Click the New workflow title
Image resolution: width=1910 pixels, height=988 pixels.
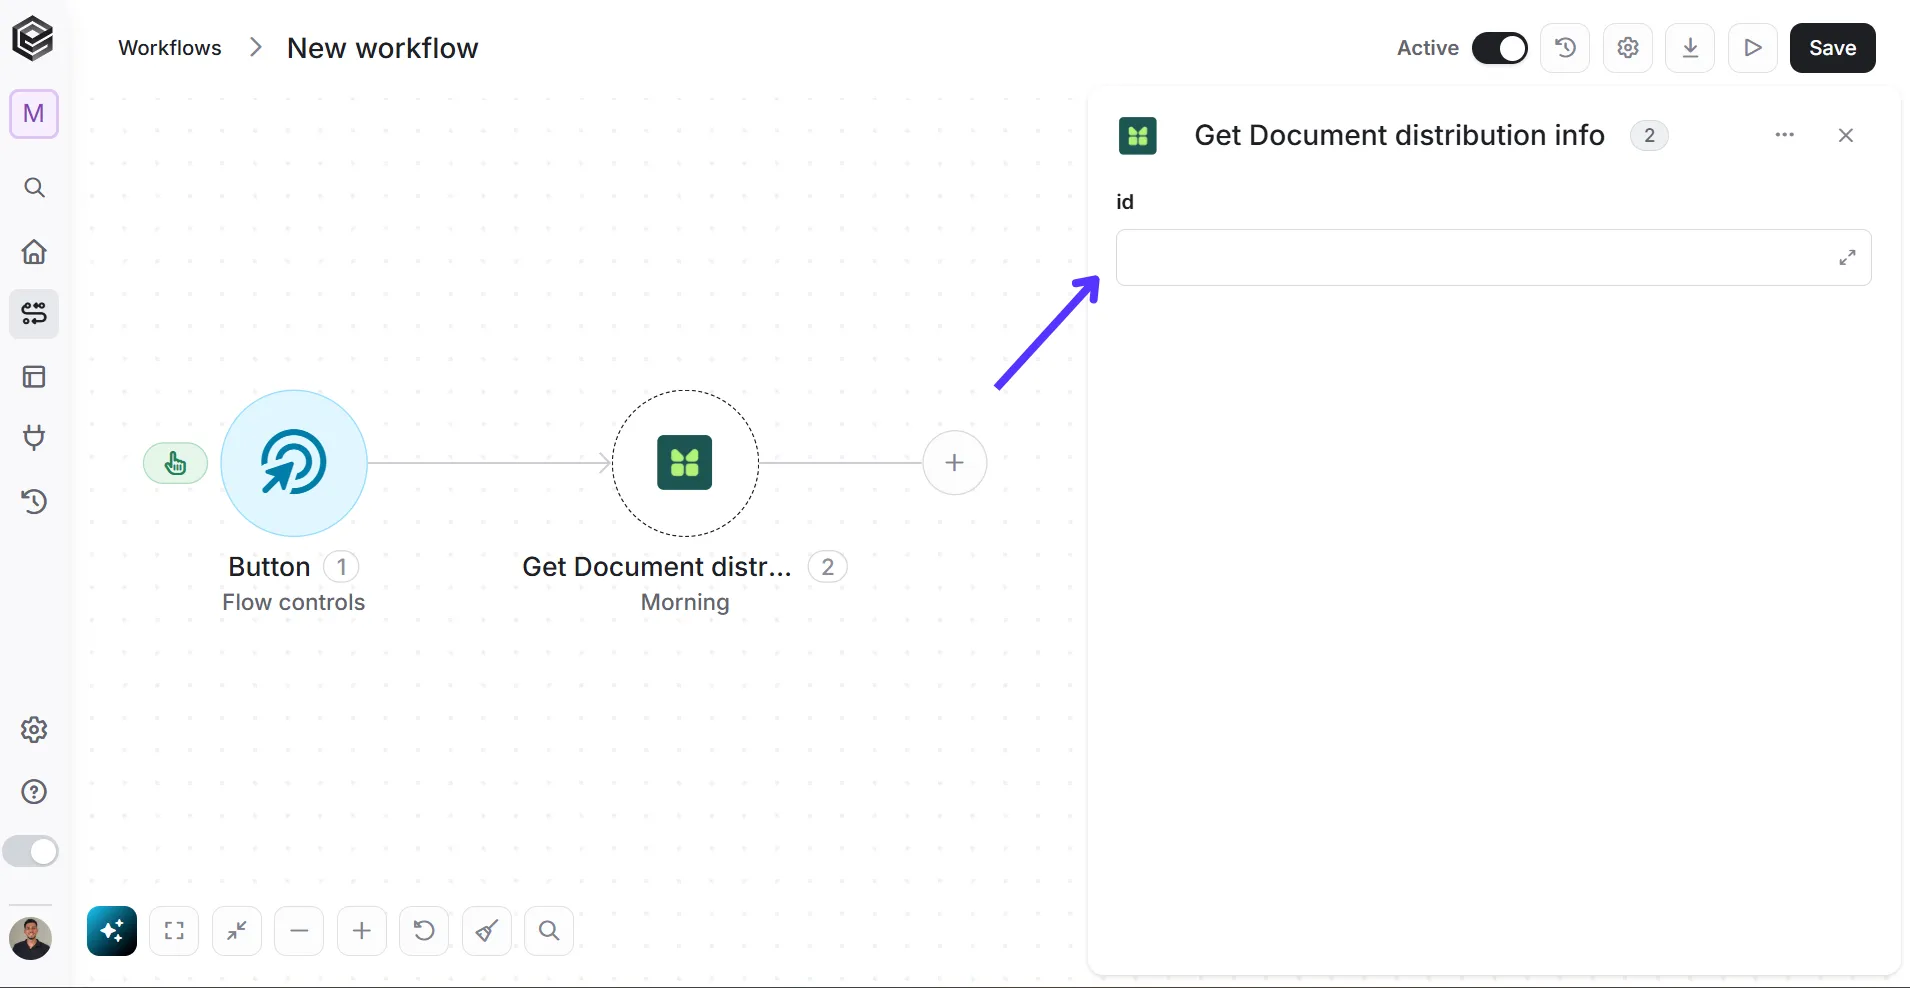(x=382, y=48)
